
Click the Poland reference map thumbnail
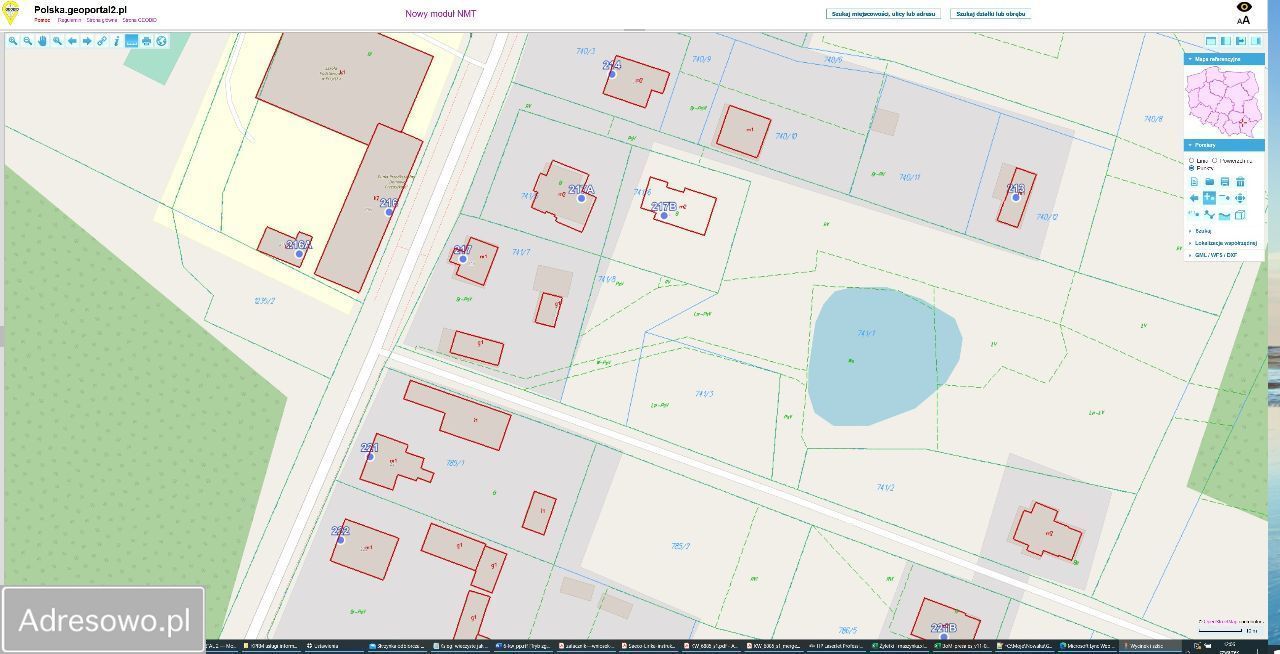tap(1224, 103)
